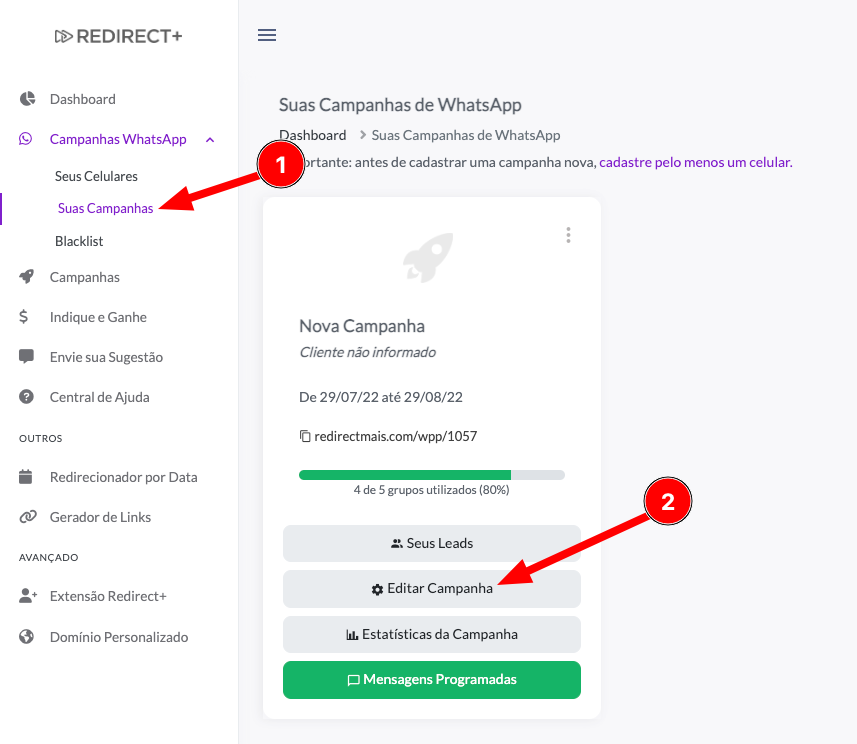
Task: Open the campaign card three-dot options menu
Action: coord(568,235)
